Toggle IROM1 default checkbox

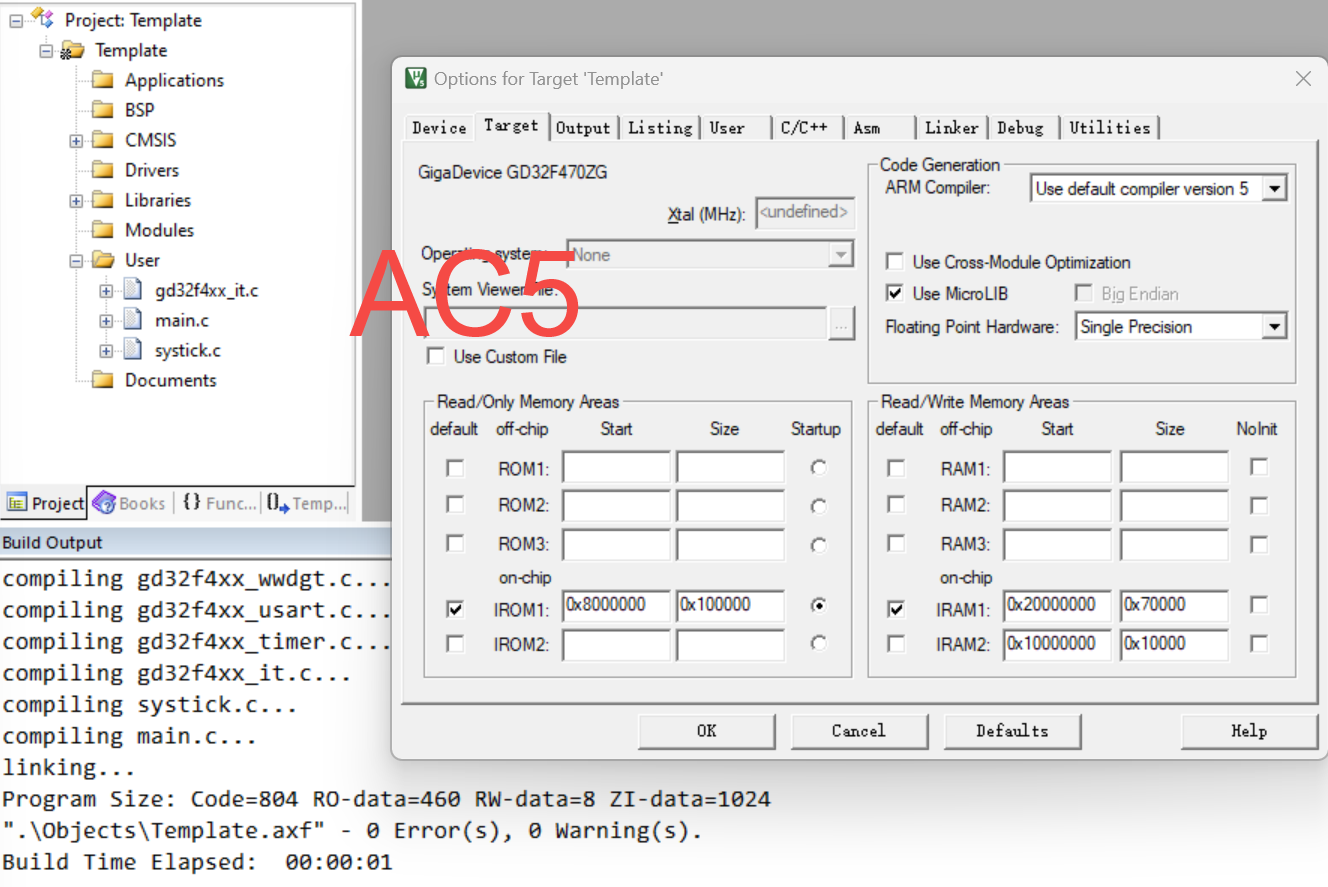tap(455, 608)
